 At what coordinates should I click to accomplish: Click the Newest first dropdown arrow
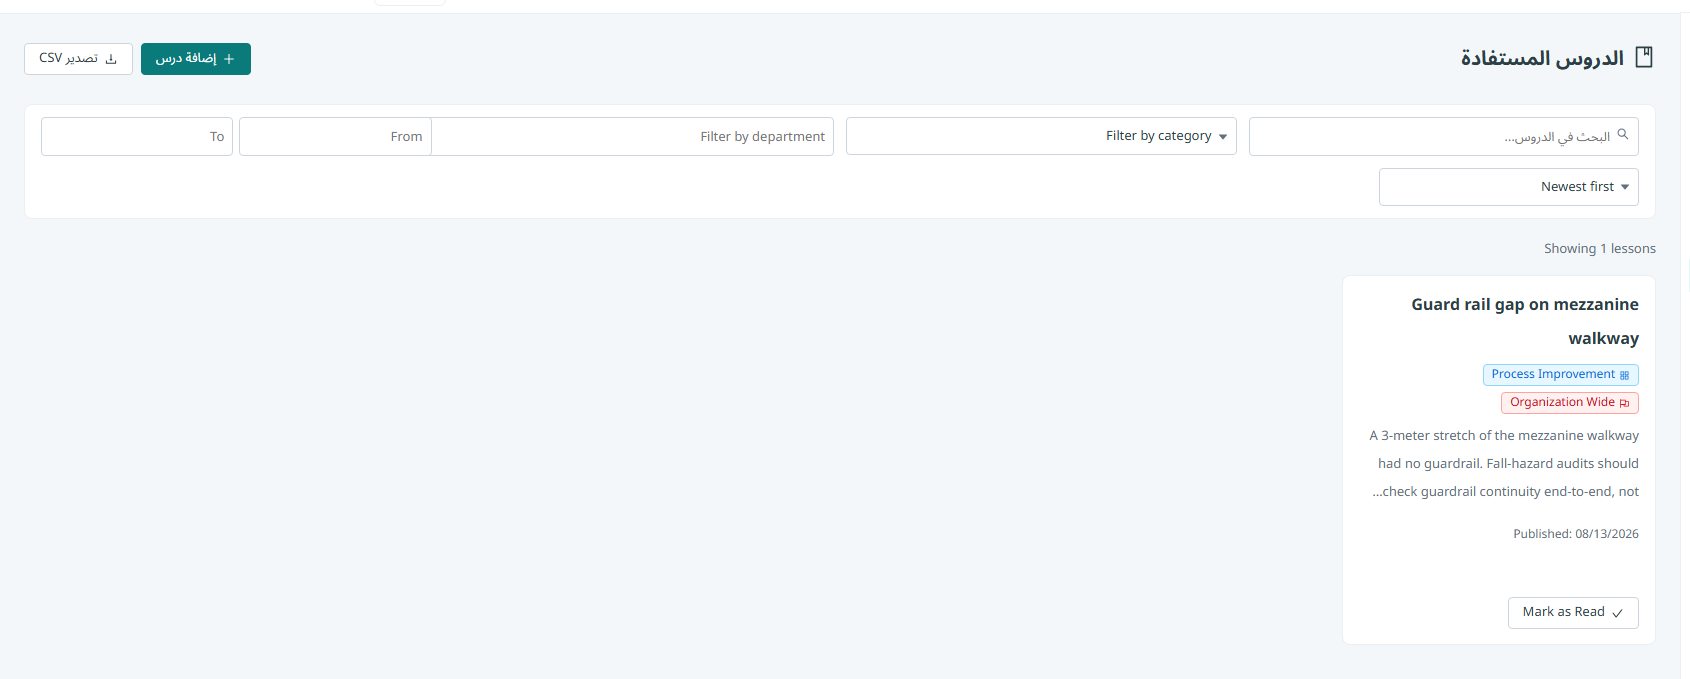(1625, 187)
